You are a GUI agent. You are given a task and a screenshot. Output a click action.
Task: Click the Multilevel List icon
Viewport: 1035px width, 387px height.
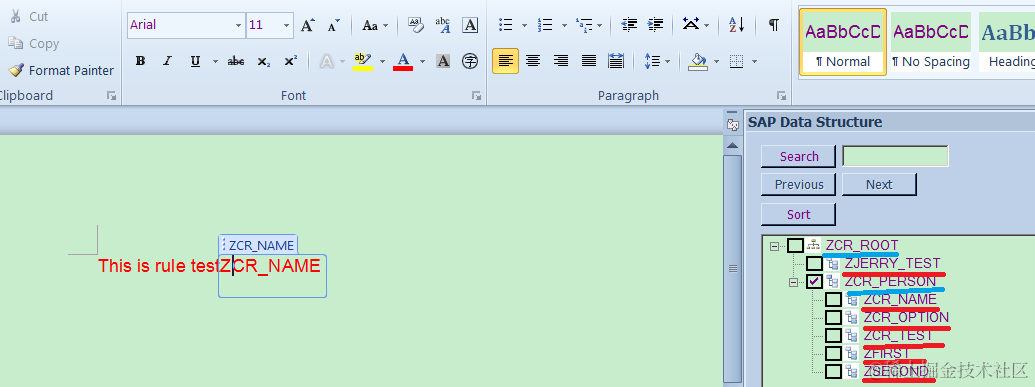[584, 25]
